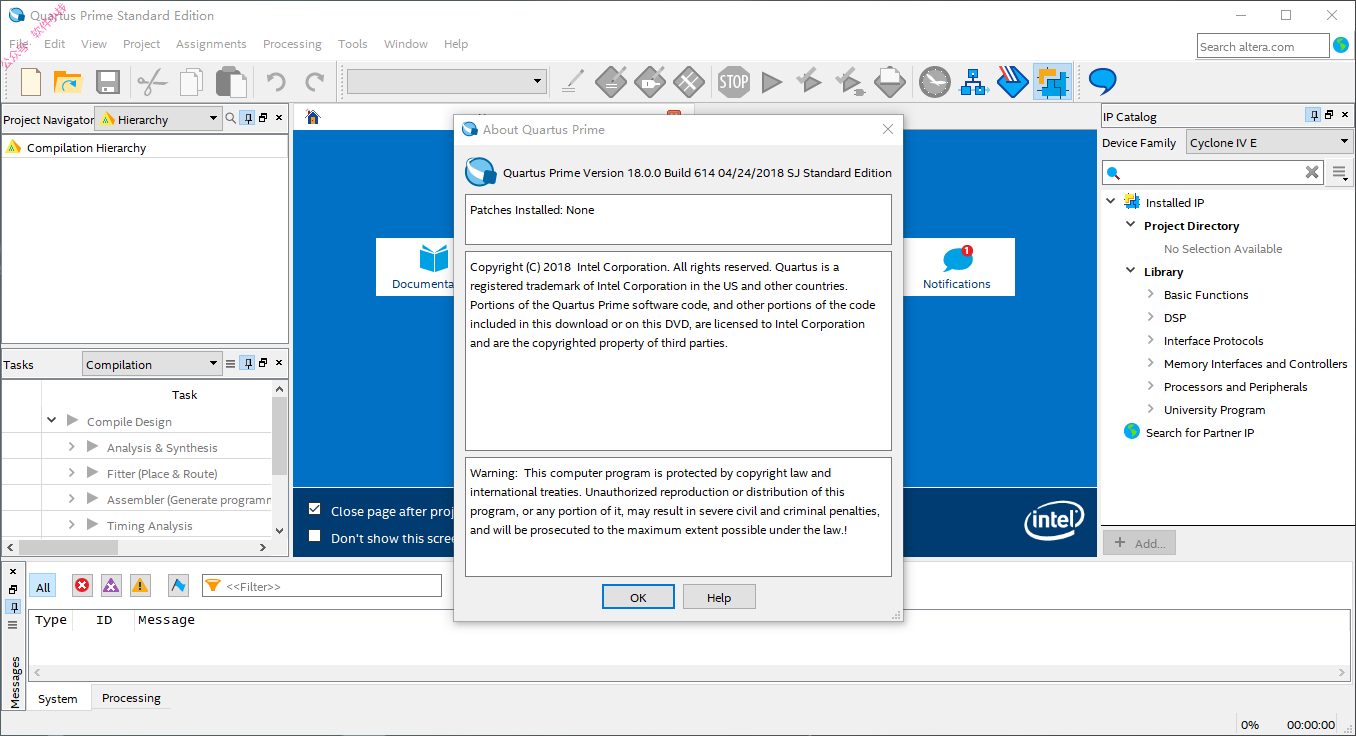
Task: Click the blue flag message icon
Action: point(178,586)
